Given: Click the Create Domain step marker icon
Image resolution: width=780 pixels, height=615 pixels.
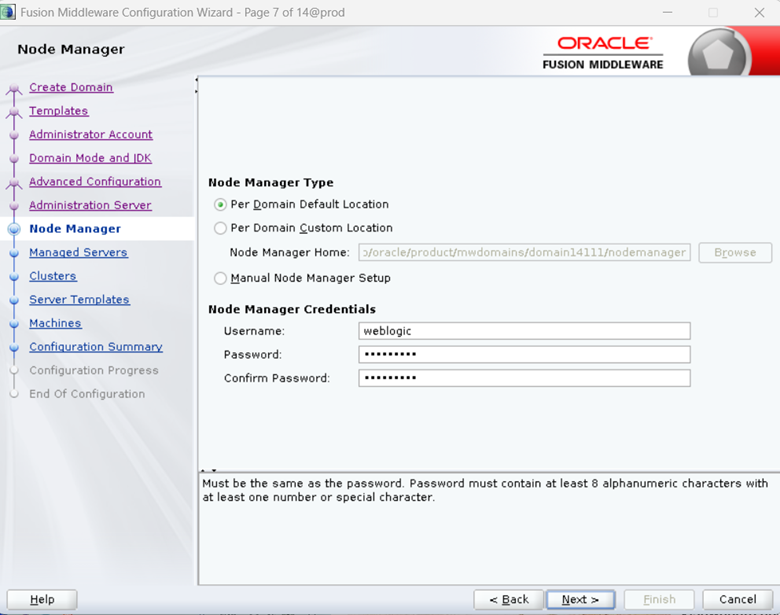Looking at the screenshot, I should [14, 90].
